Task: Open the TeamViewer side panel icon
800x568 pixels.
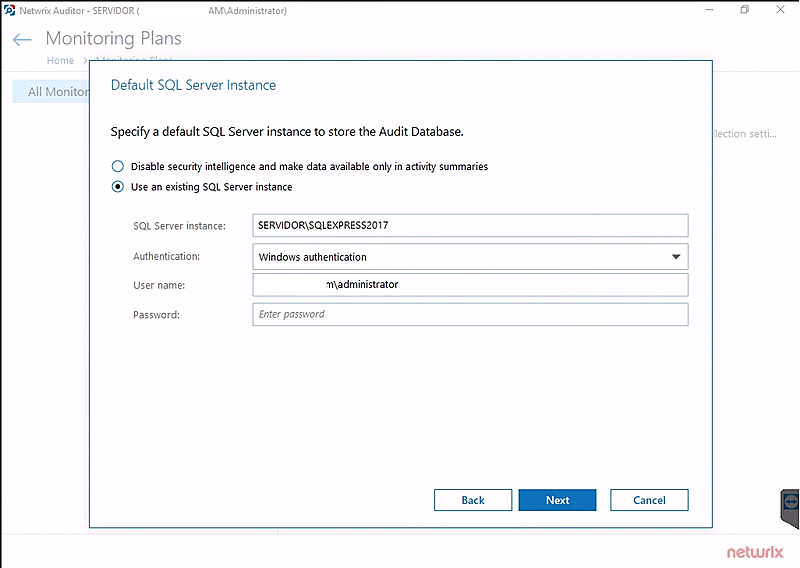Action: [x=790, y=502]
